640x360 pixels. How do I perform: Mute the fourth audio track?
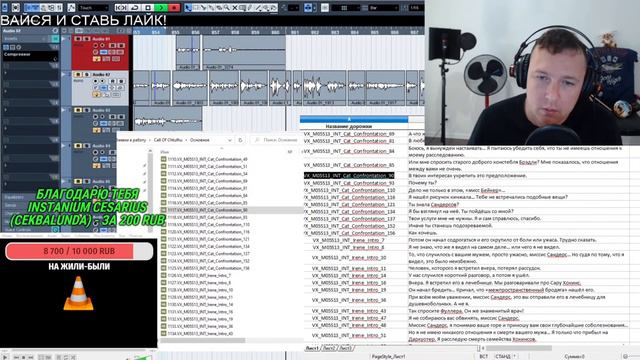point(78,146)
